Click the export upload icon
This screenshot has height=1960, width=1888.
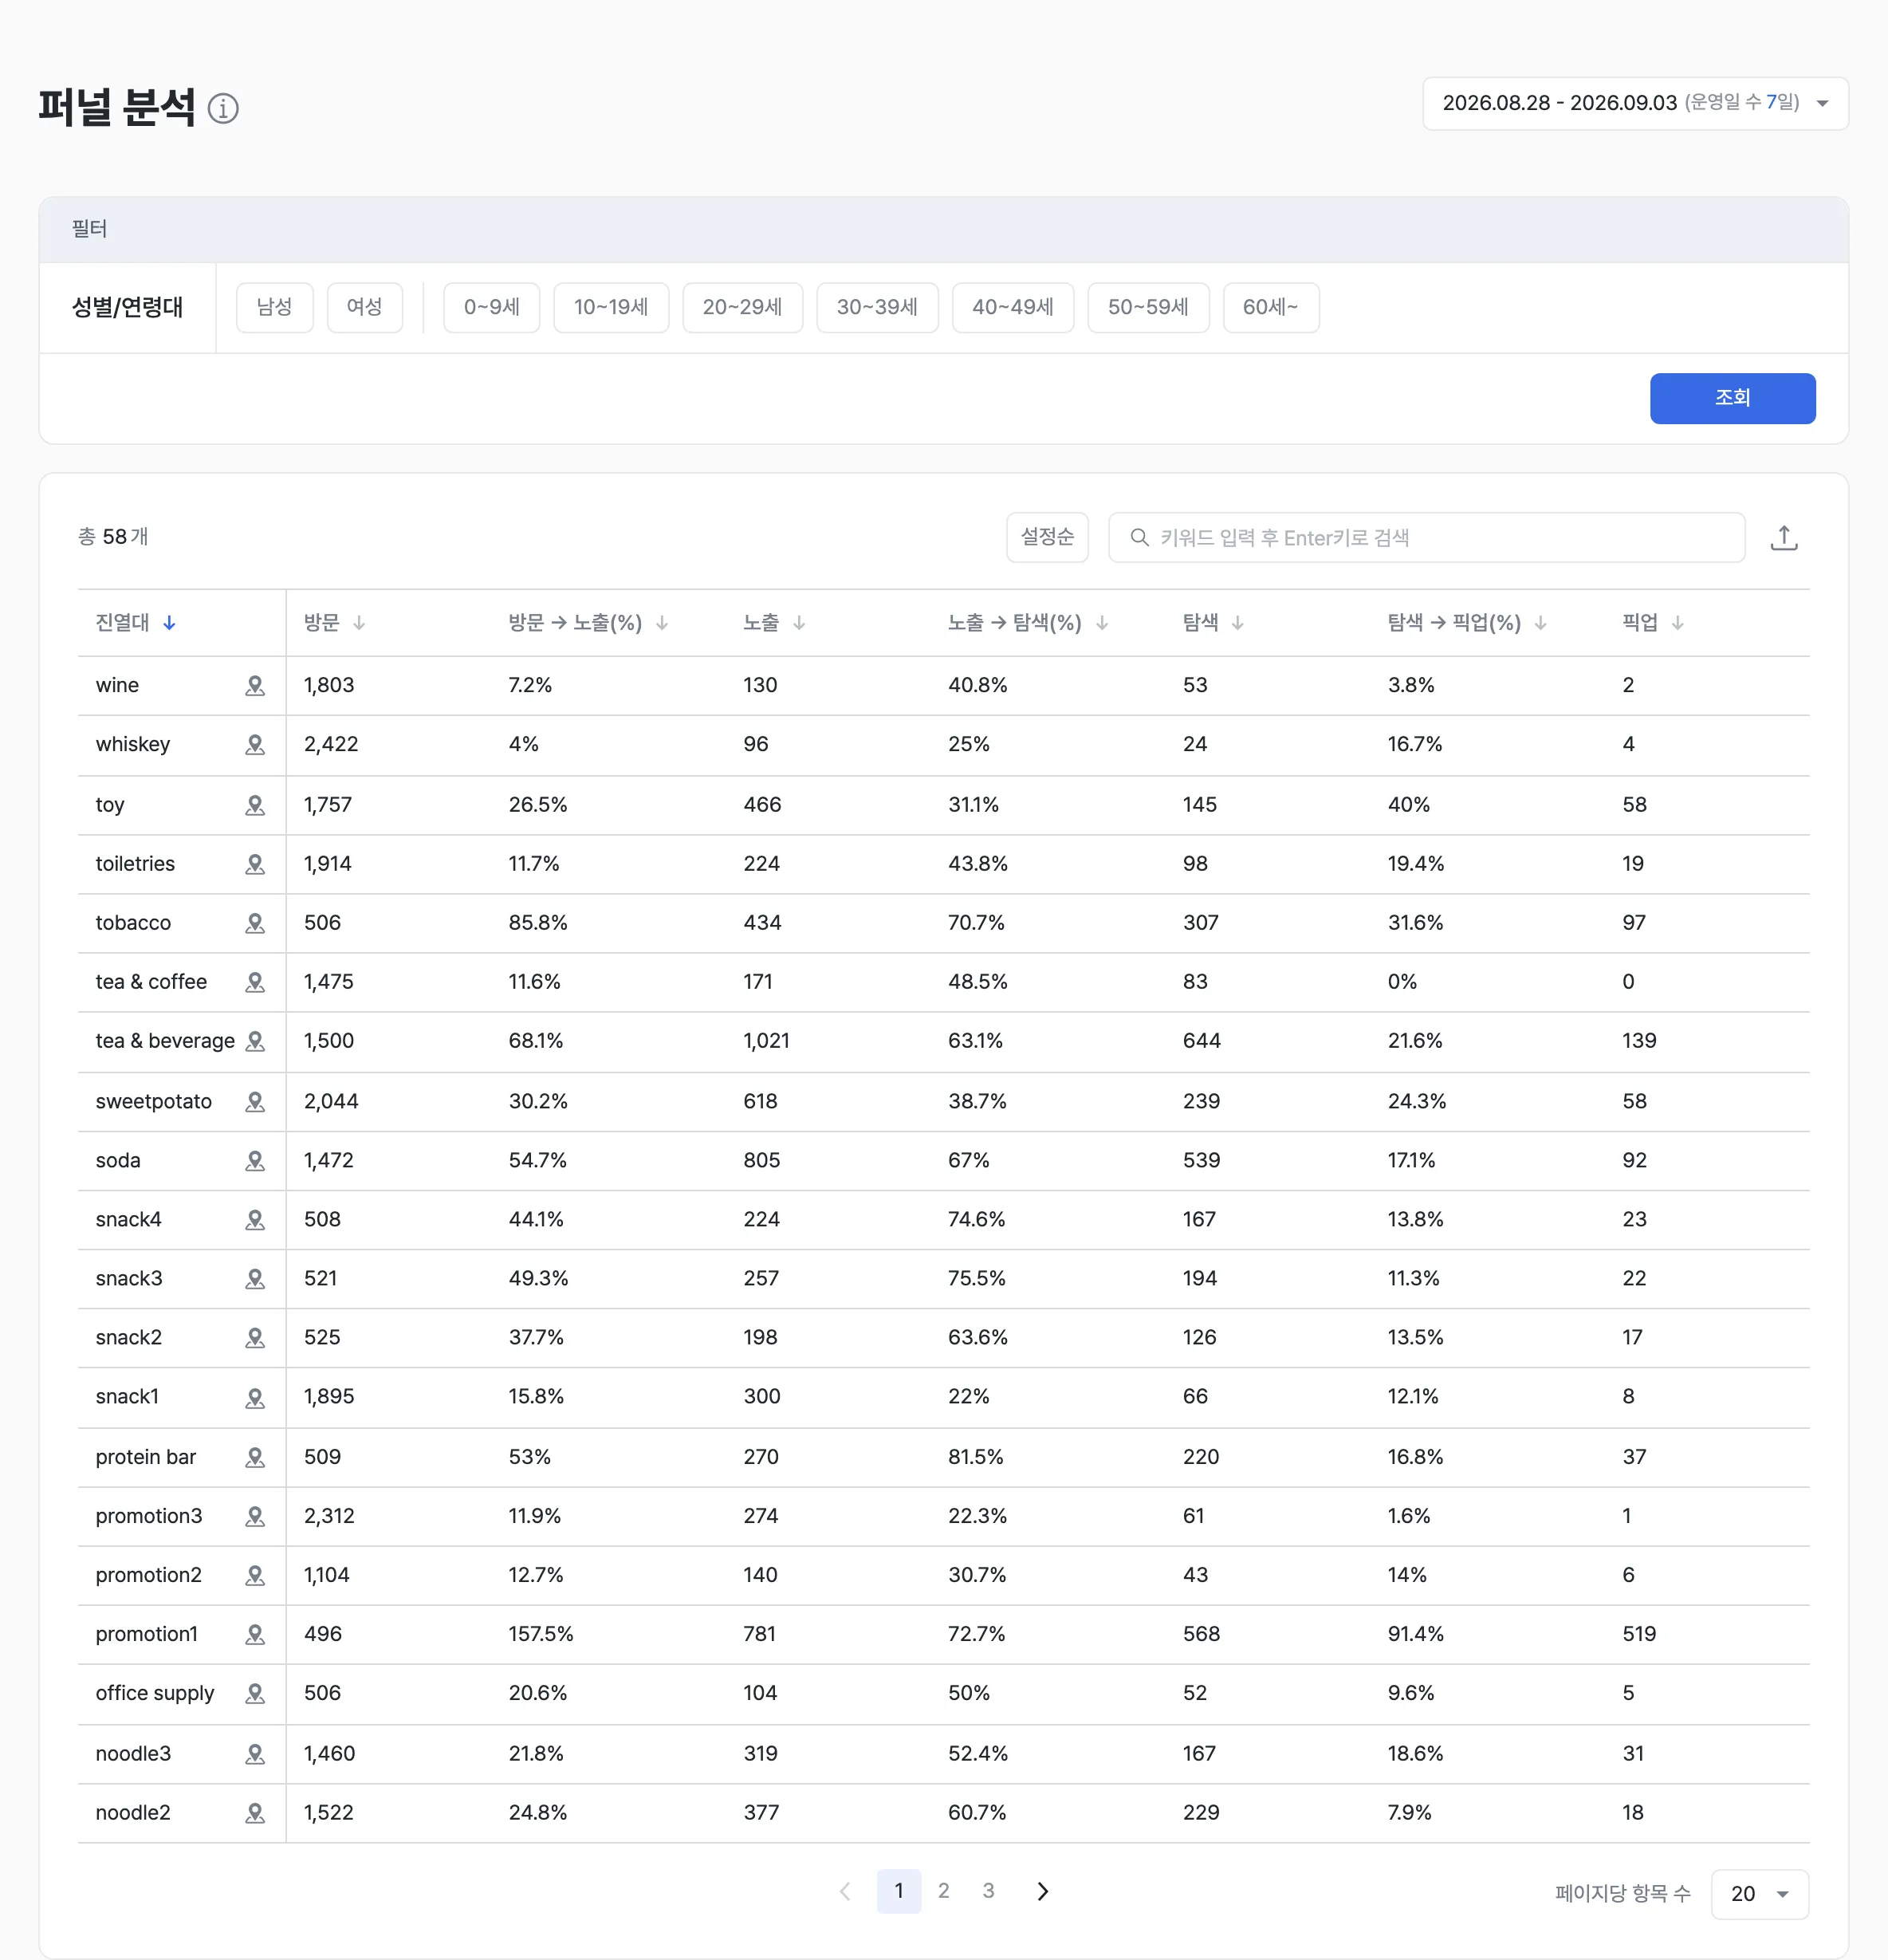click(x=1783, y=538)
